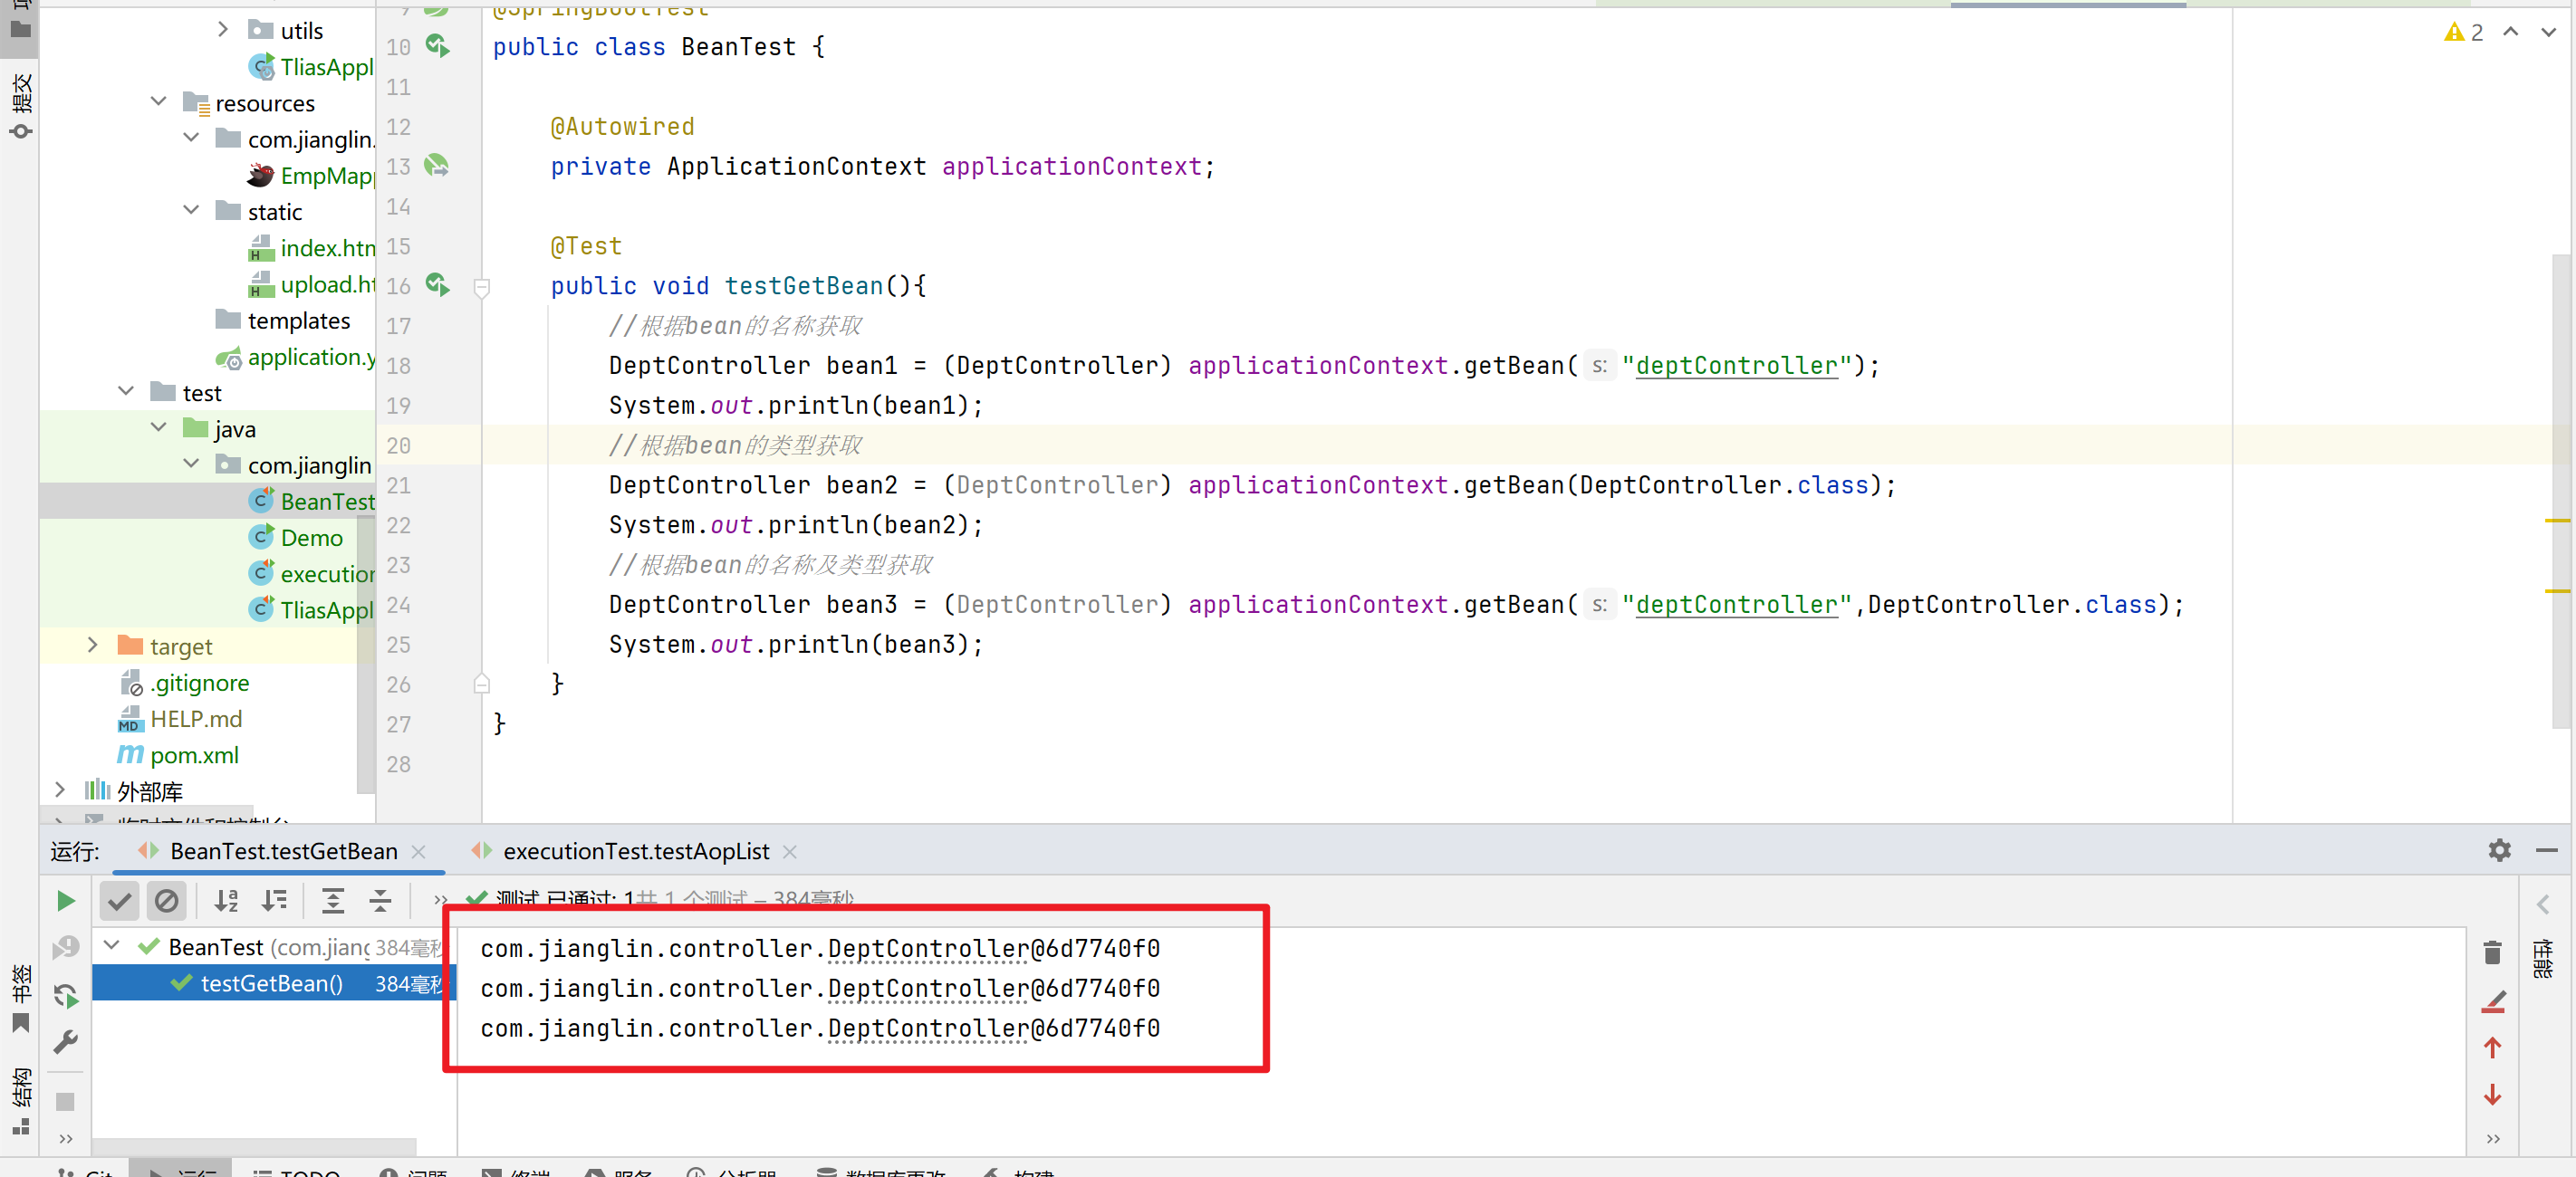Select the templates folder
The width and height of the screenshot is (2576, 1177).
point(283,320)
